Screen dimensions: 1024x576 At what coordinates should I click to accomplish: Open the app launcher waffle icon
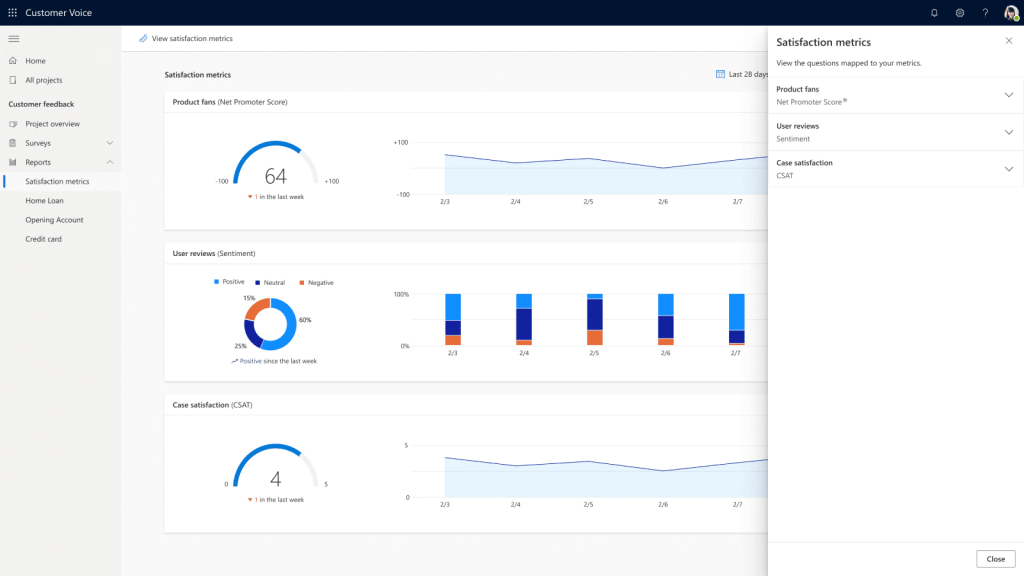click(x=13, y=13)
